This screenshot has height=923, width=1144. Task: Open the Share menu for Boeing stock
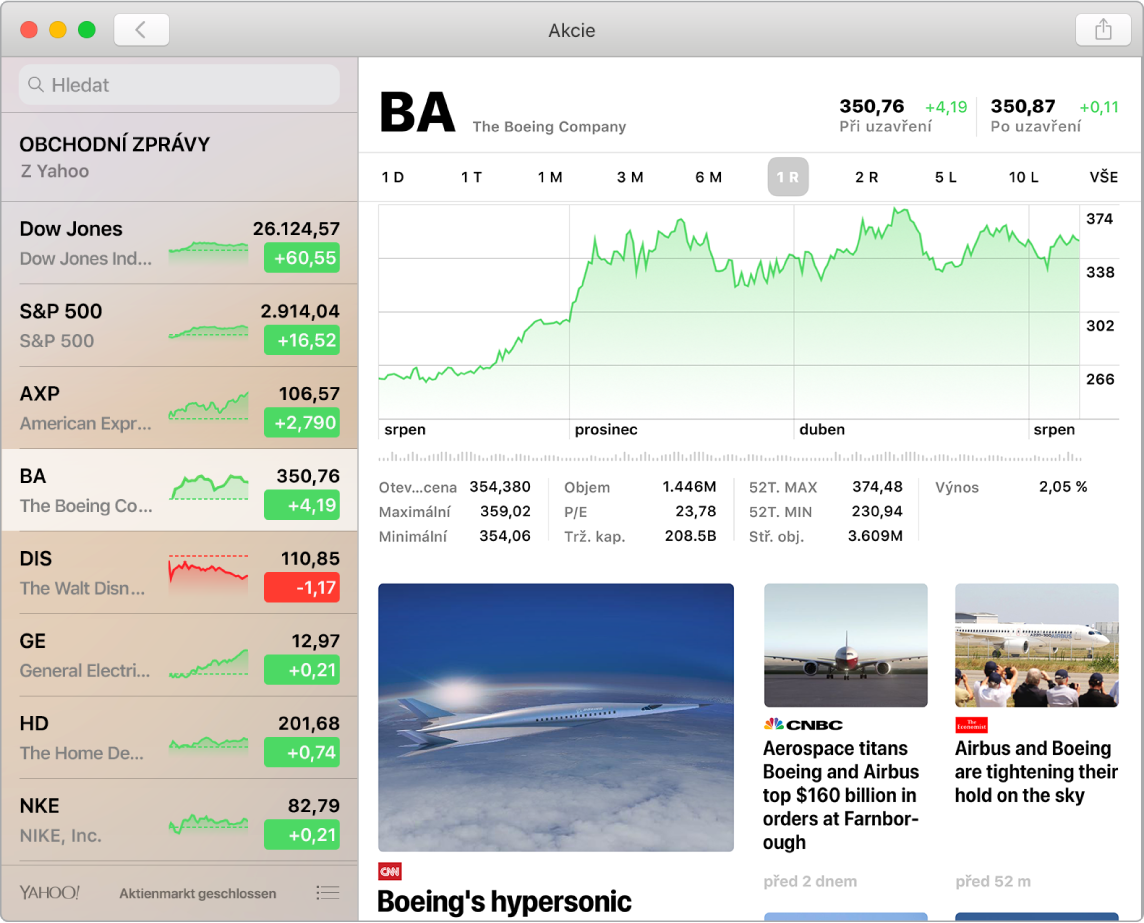click(1102, 30)
